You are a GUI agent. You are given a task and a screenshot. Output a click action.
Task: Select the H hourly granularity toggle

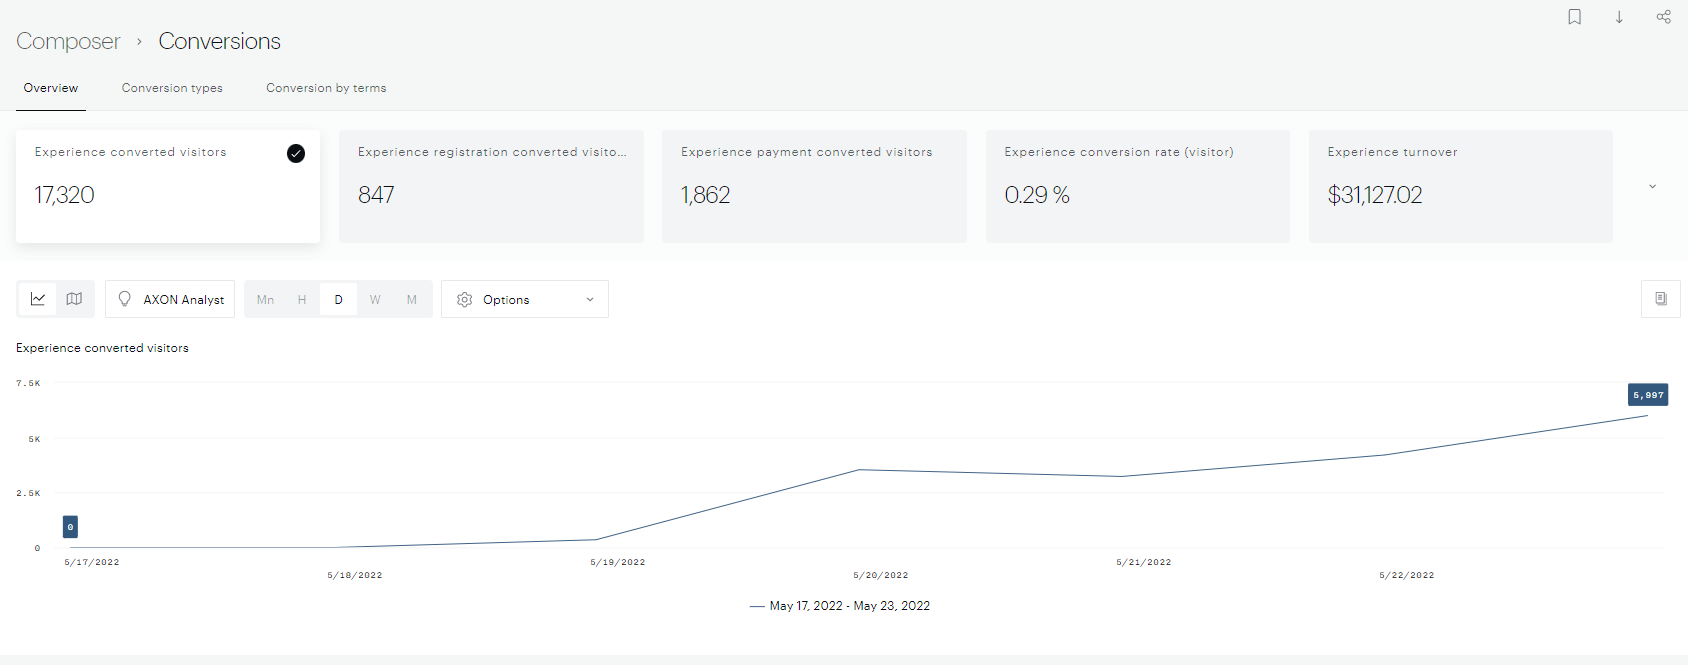coord(302,299)
